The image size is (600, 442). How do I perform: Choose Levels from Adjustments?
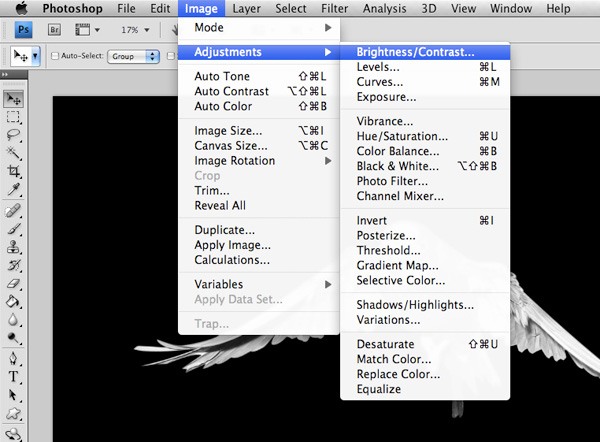[x=425, y=67]
